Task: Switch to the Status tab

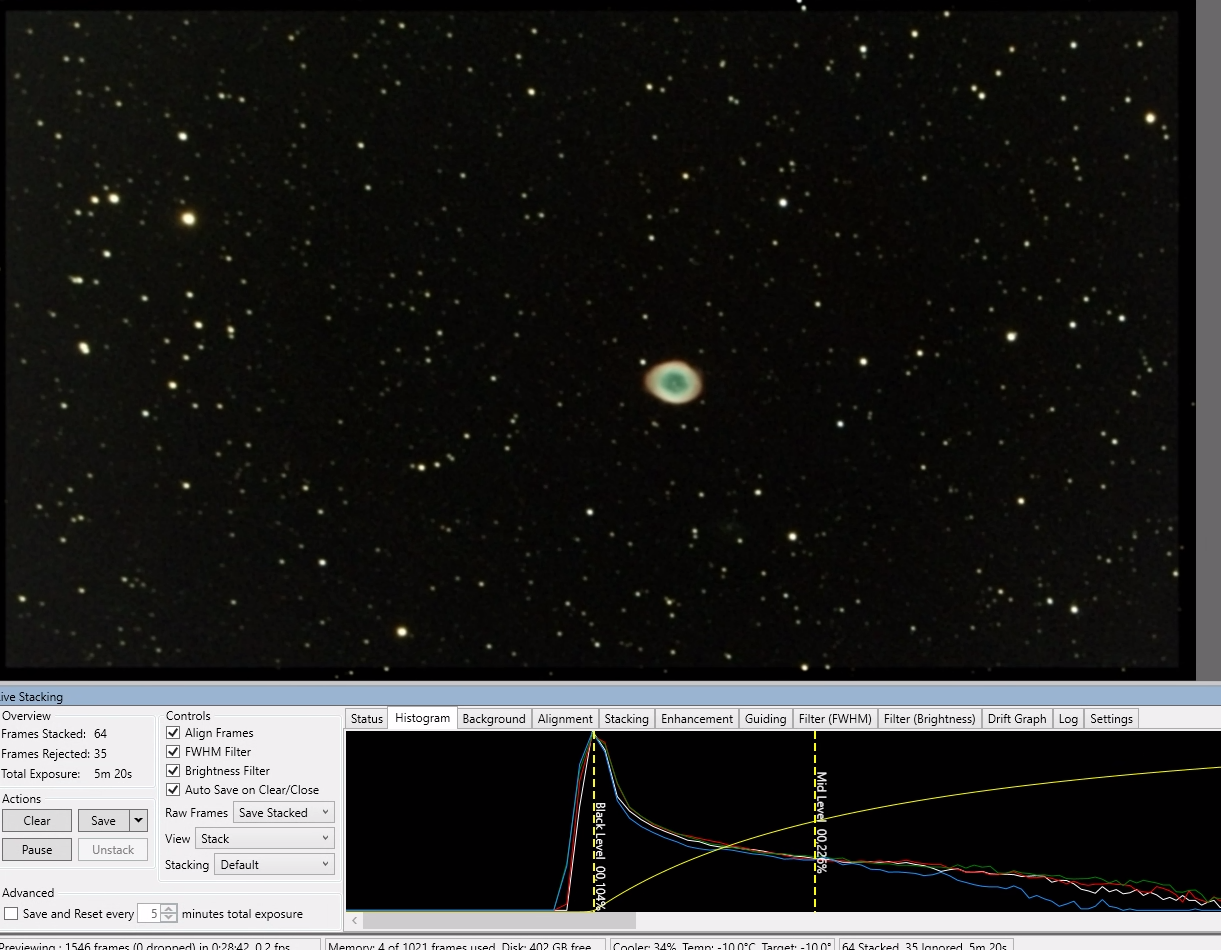Action: point(367,719)
